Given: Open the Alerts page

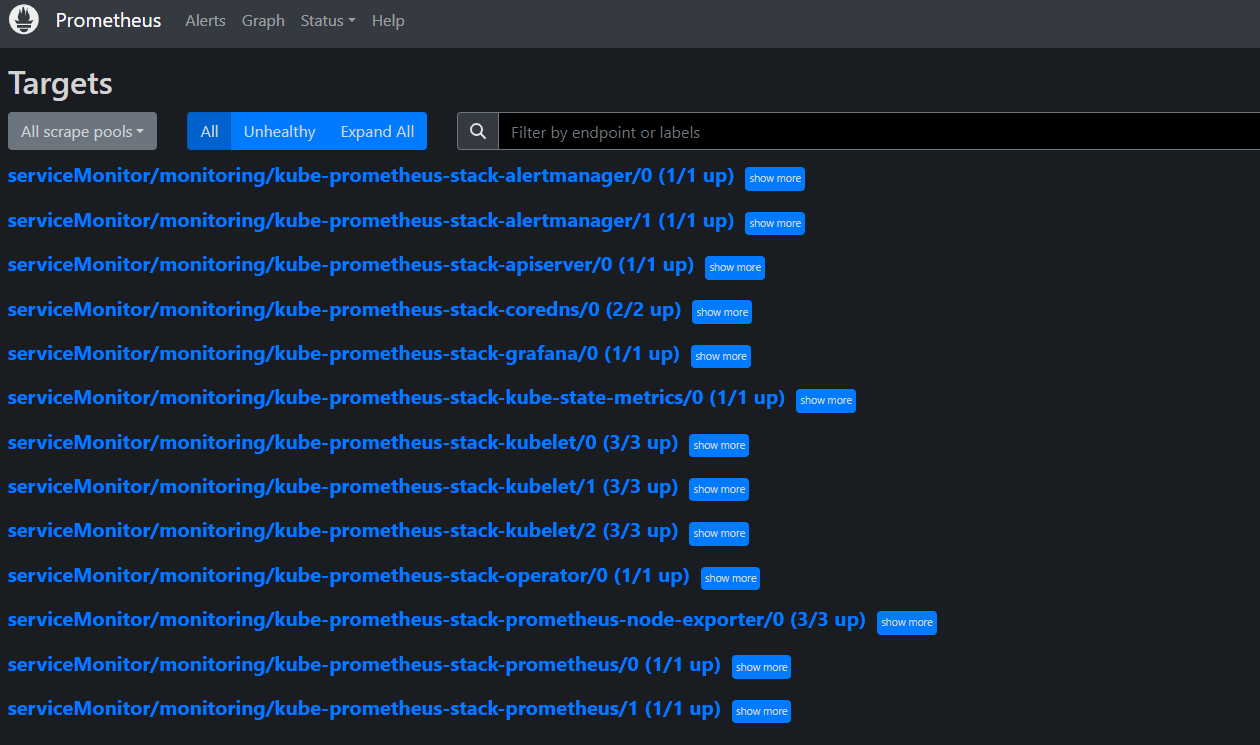Looking at the screenshot, I should pyautogui.click(x=205, y=21).
